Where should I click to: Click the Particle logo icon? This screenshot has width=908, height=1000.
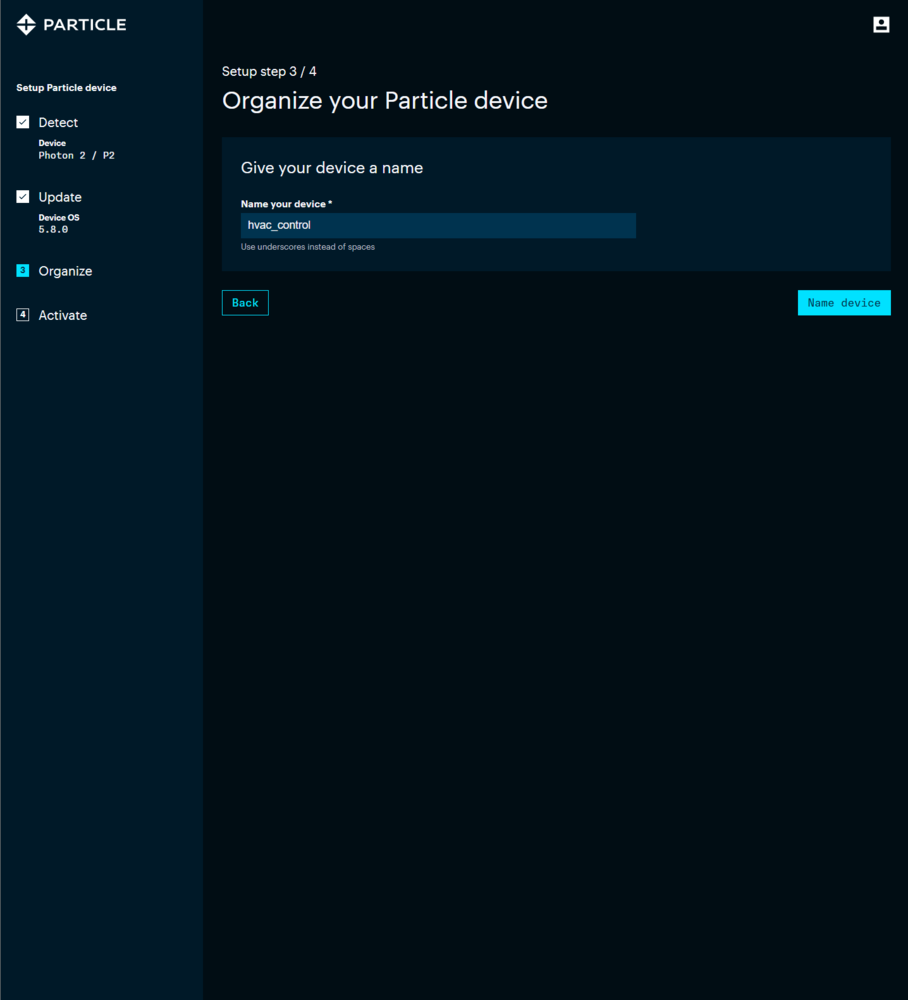click(26, 24)
